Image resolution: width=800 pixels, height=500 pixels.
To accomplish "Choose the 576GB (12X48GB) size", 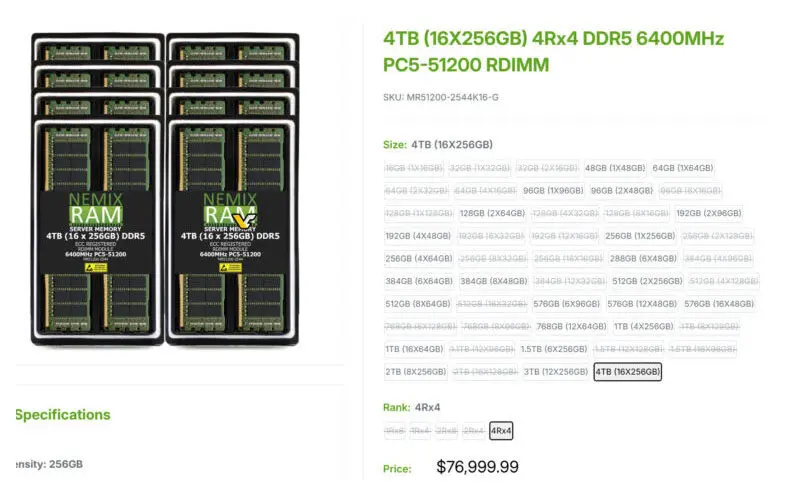I will click(x=642, y=304).
